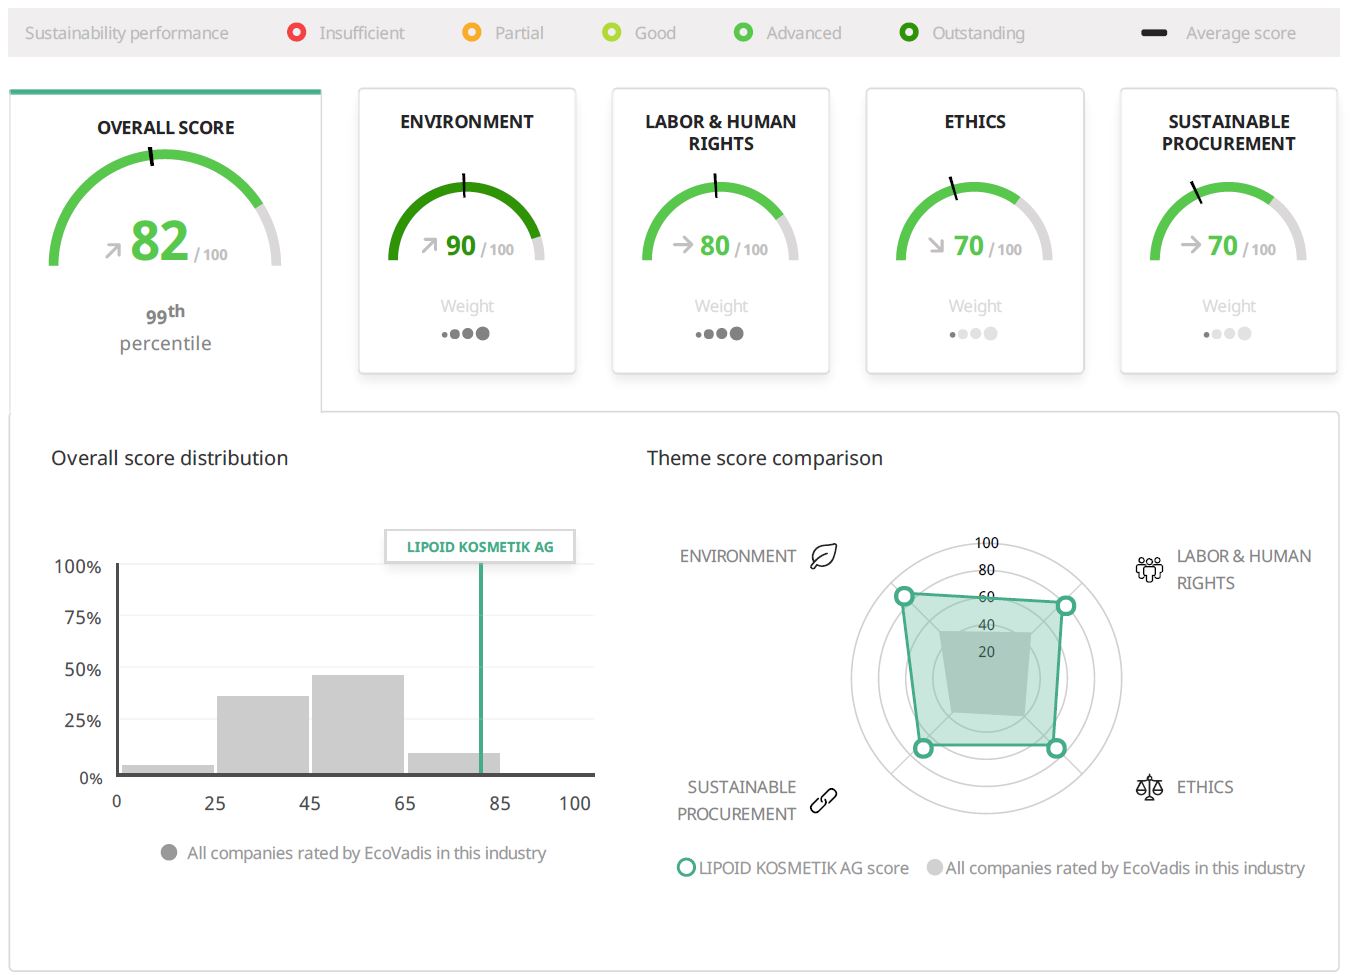Click the large 82 overall score value
The width and height of the screenshot is (1351, 978).
pos(160,241)
